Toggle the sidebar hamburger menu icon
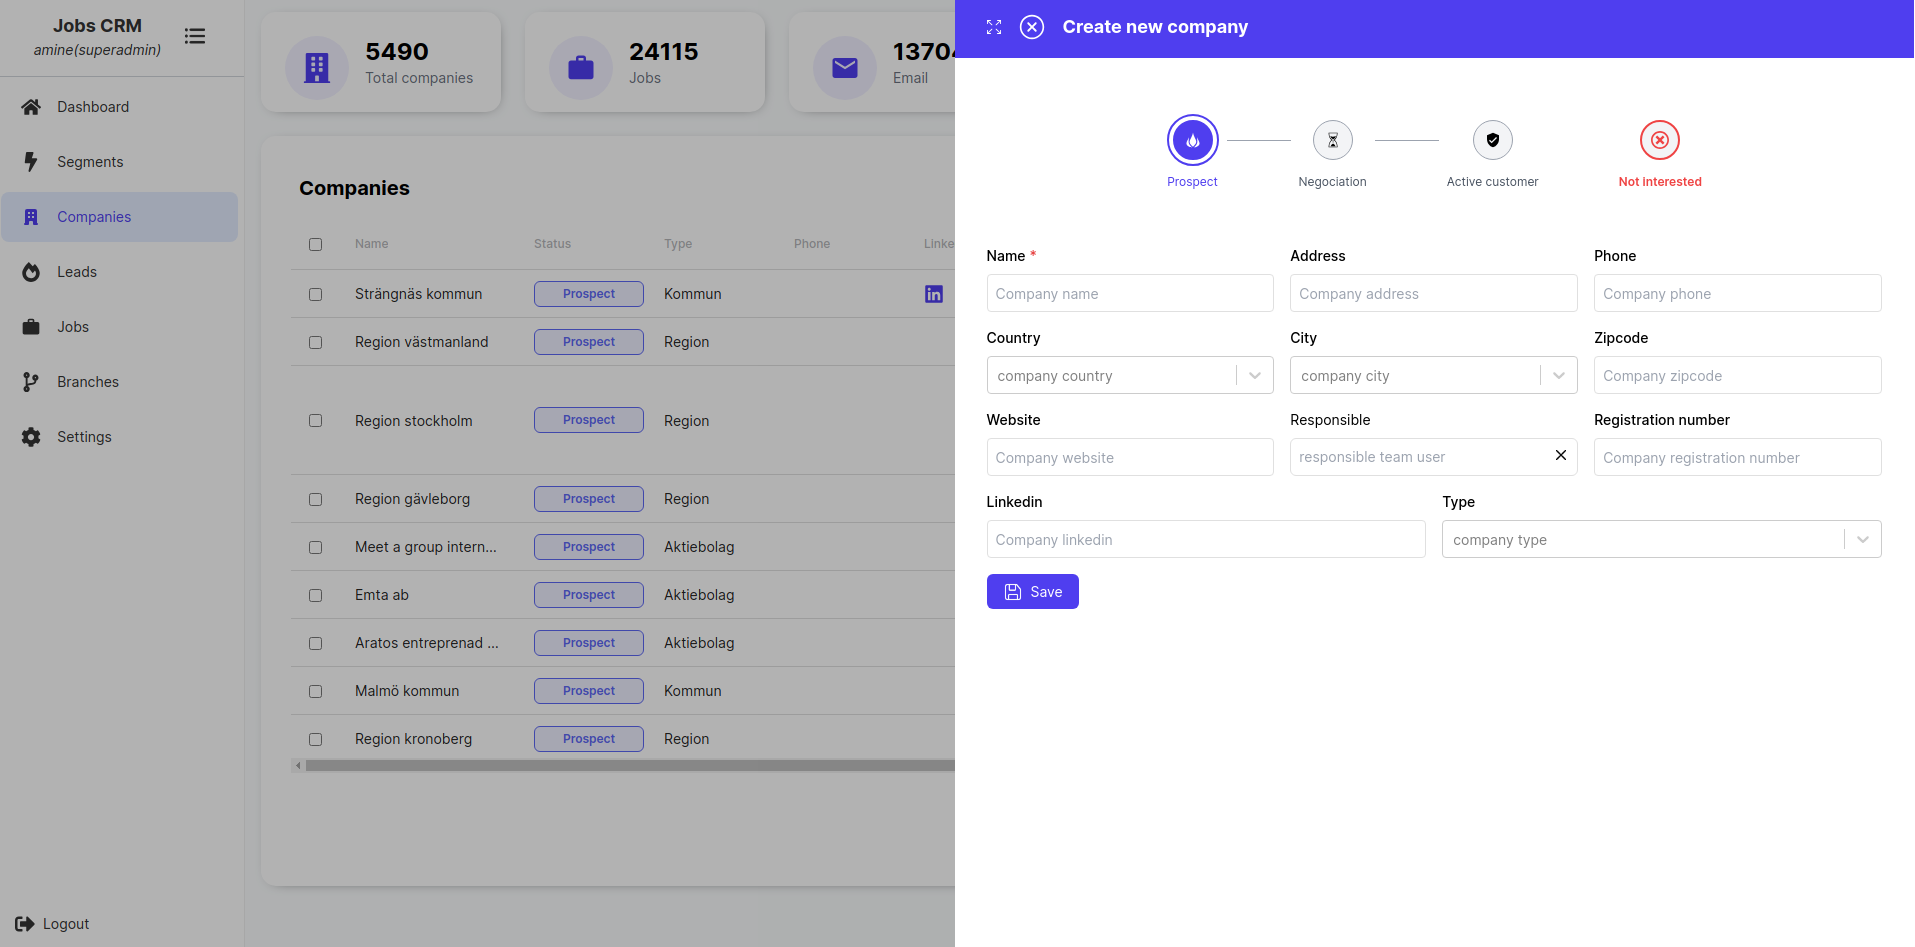The width and height of the screenshot is (1915, 947). point(195,36)
